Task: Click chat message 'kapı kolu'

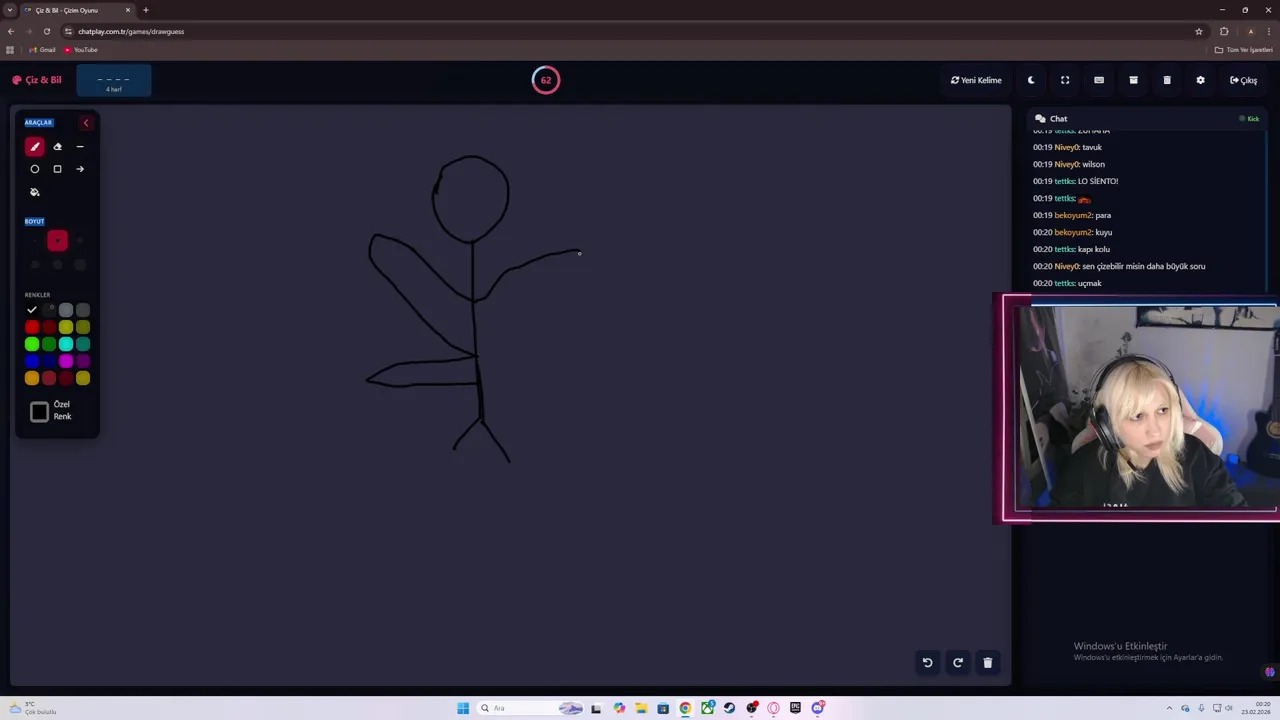Action: point(1093,249)
